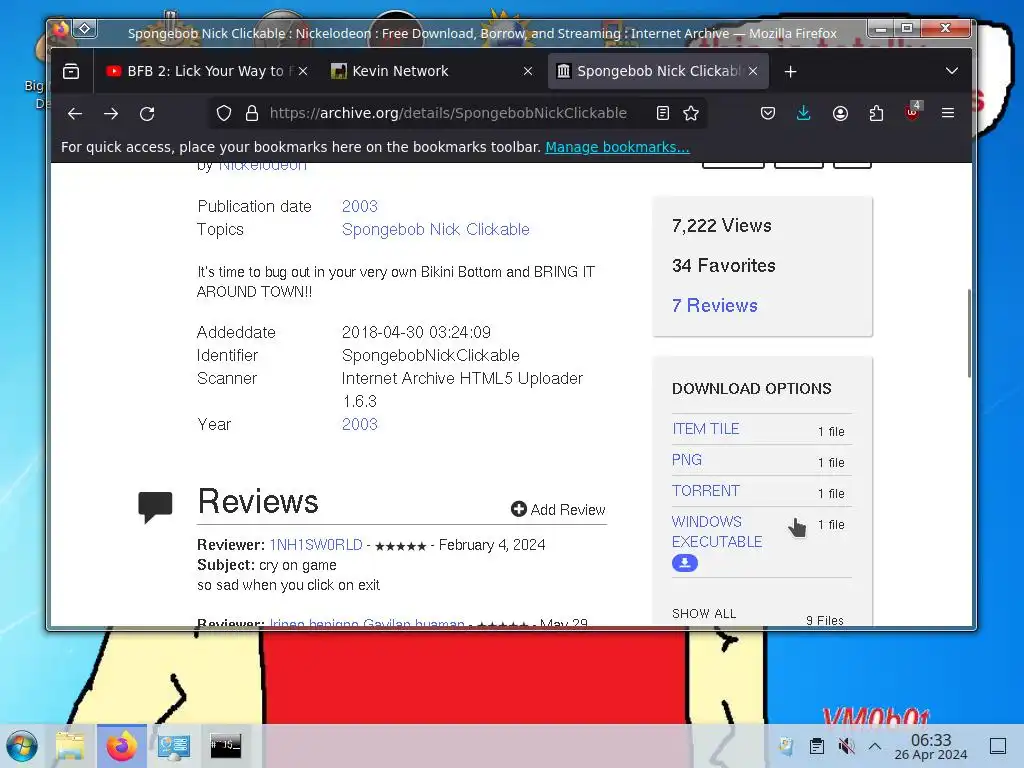Open uBlock Origin extension icon

coord(912,112)
